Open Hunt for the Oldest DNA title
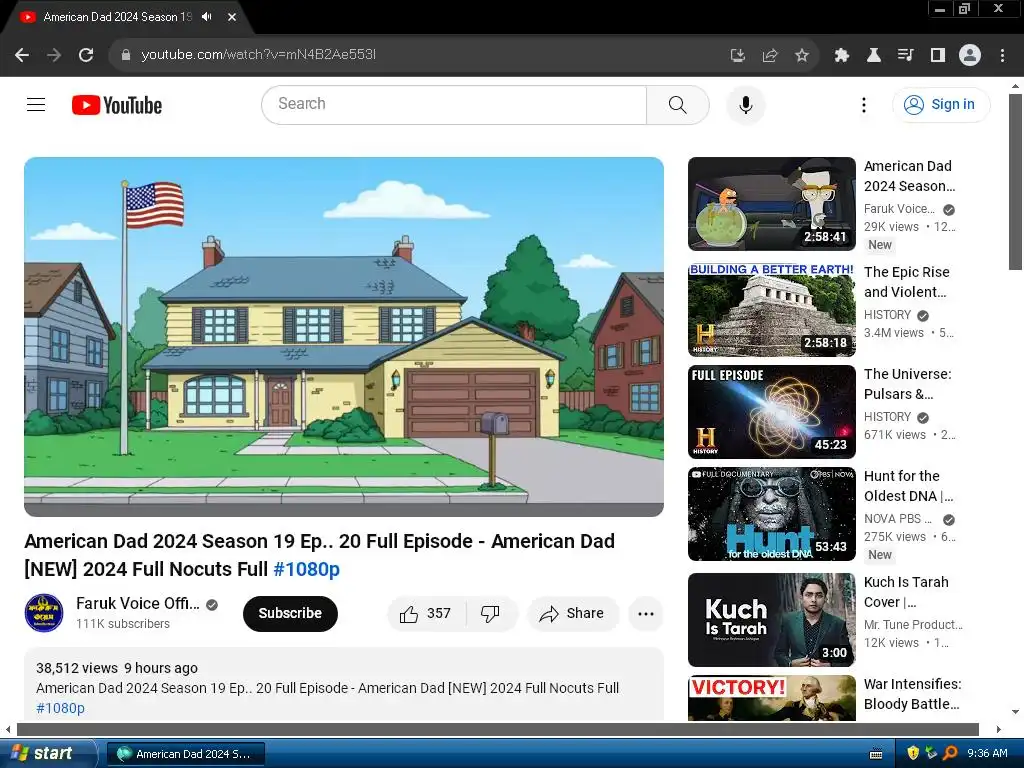 click(x=908, y=486)
